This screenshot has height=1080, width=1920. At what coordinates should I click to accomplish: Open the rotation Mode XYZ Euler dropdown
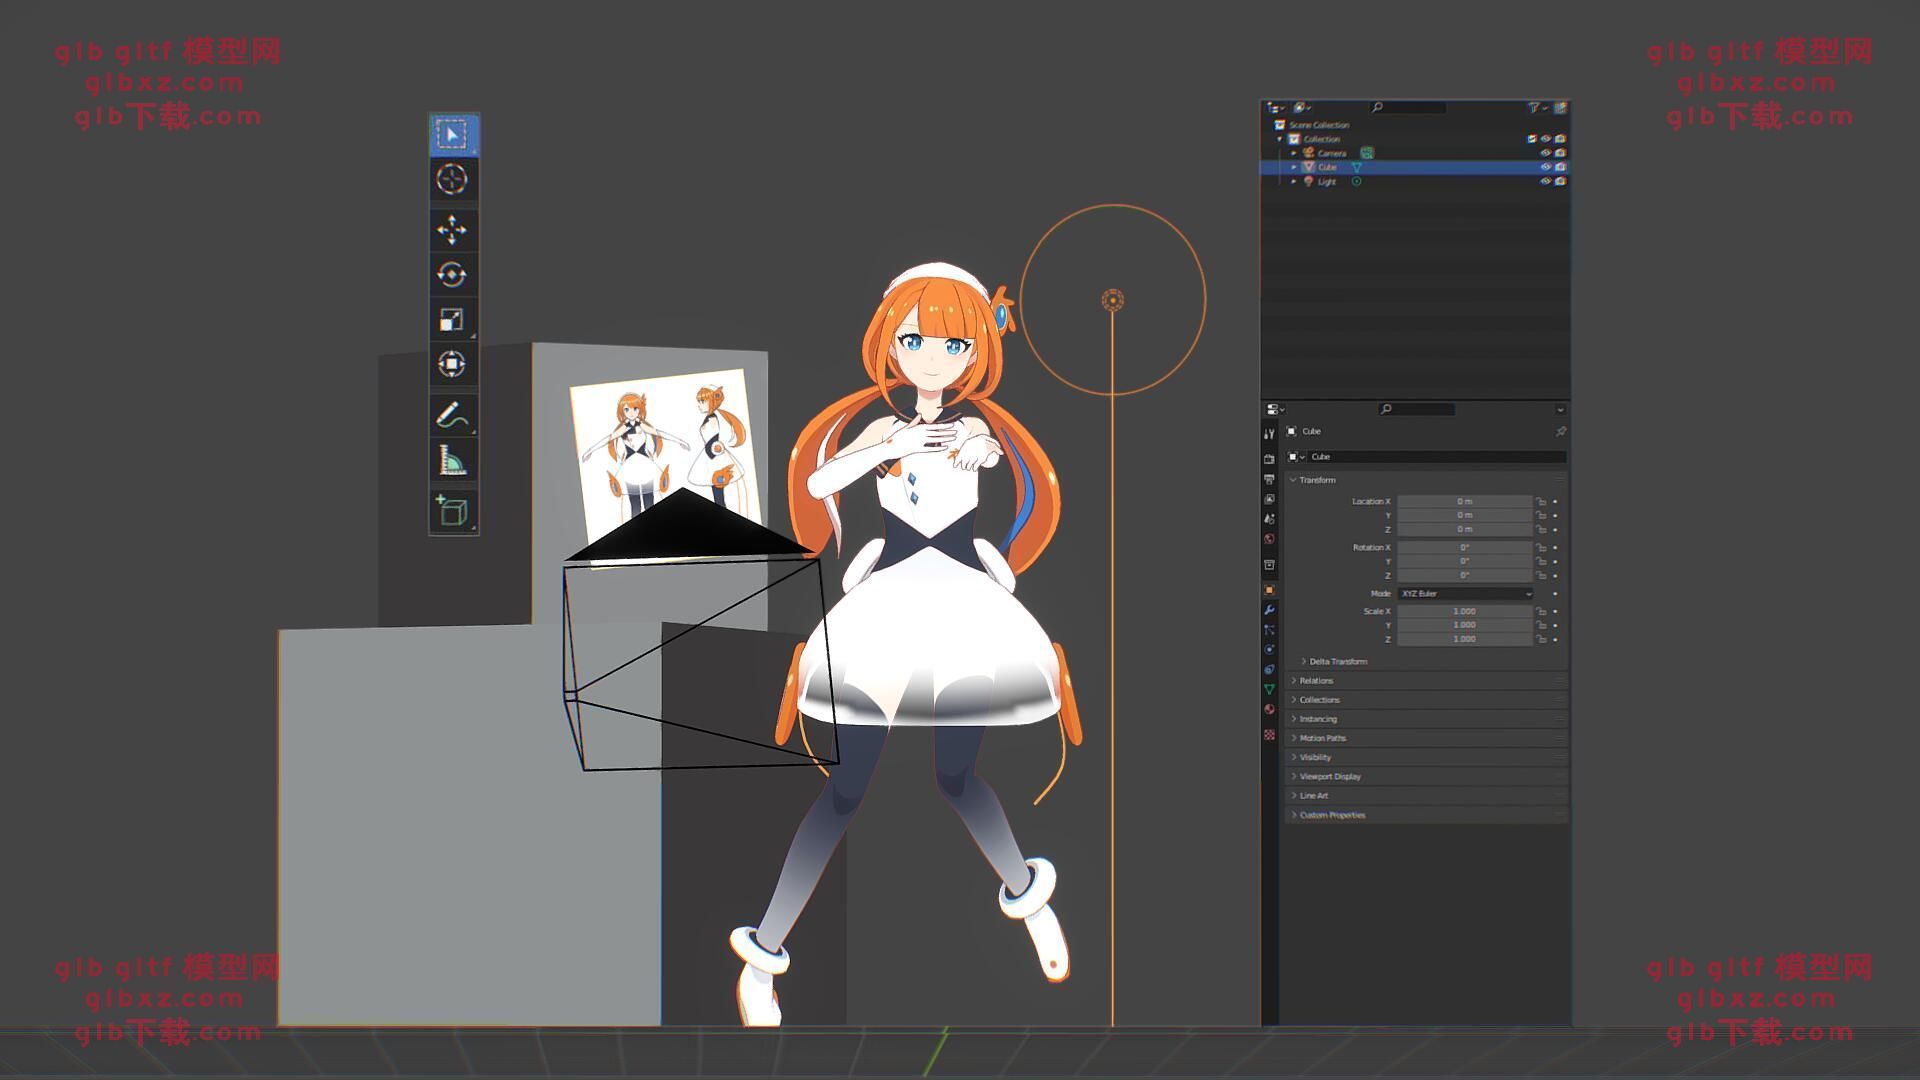click(1464, 594)
